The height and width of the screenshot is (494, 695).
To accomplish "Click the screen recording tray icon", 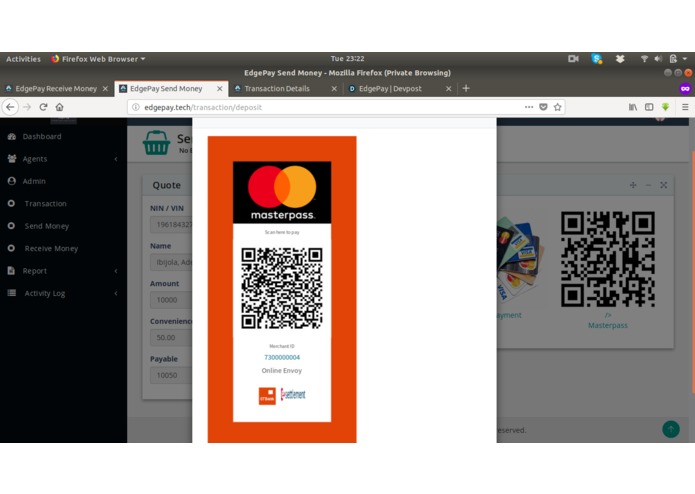I will click(x=573, y=59).
